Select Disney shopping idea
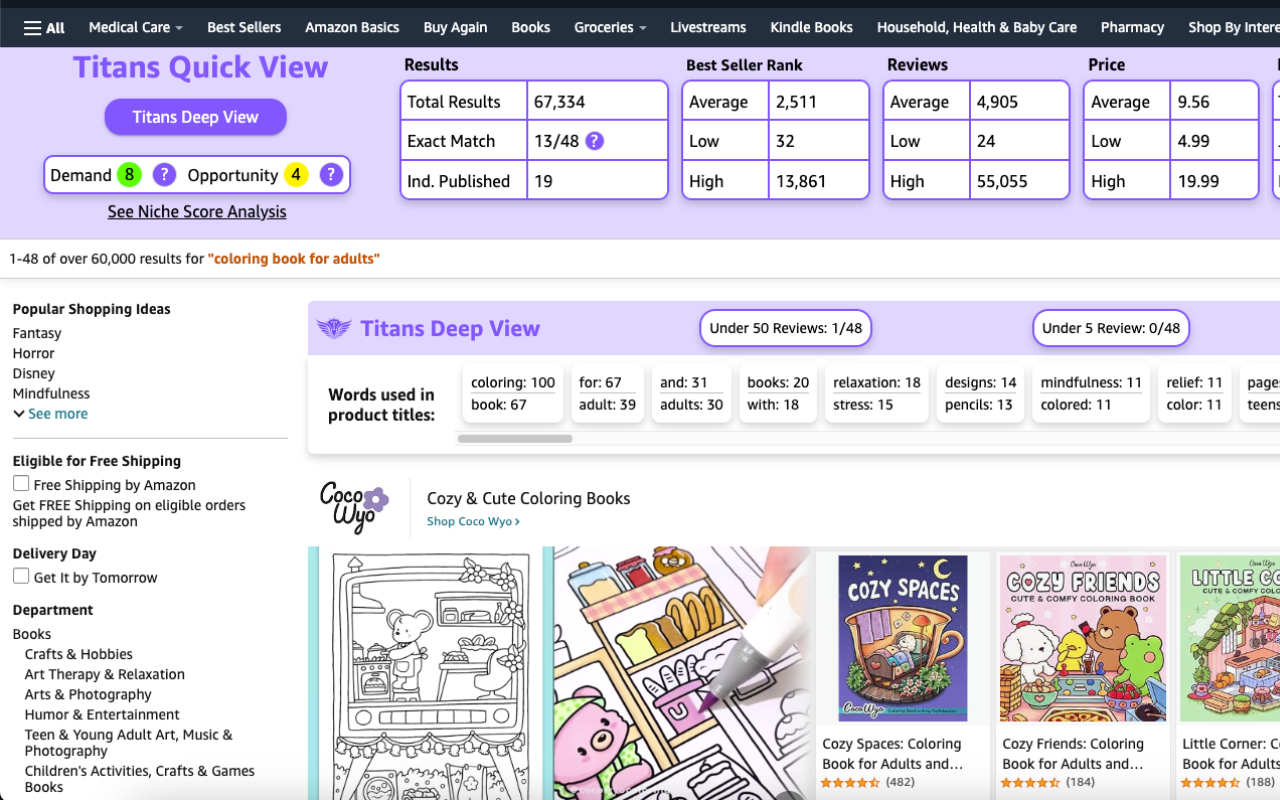The width and height of the screenshot is (1280, 800). (x=34, y=373)
